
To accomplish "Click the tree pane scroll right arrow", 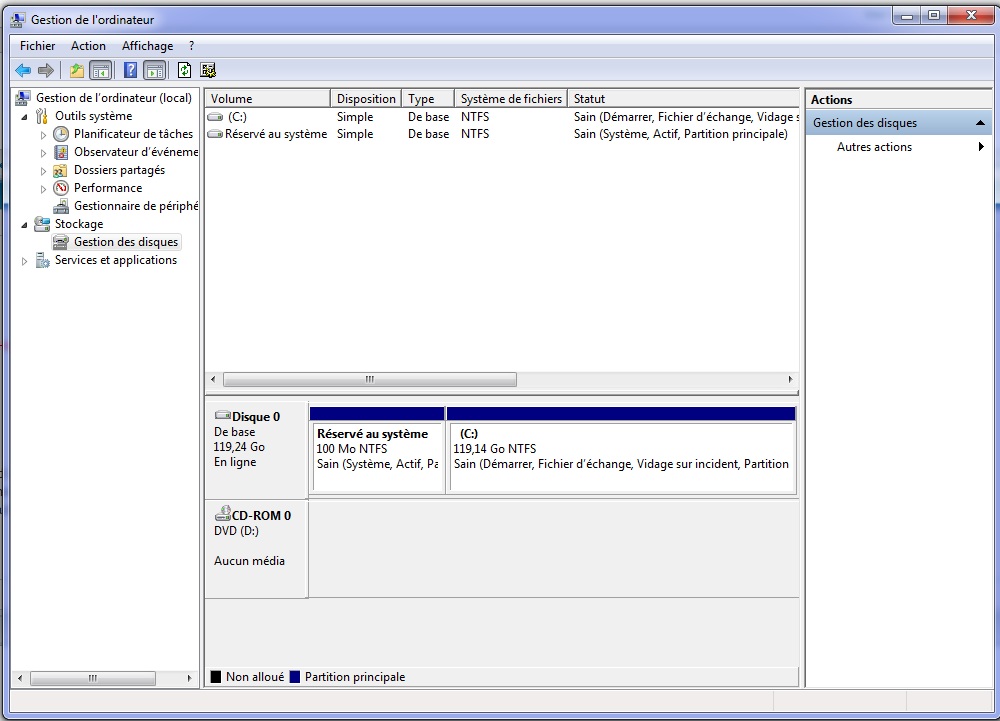I will (x=189, y=678).
